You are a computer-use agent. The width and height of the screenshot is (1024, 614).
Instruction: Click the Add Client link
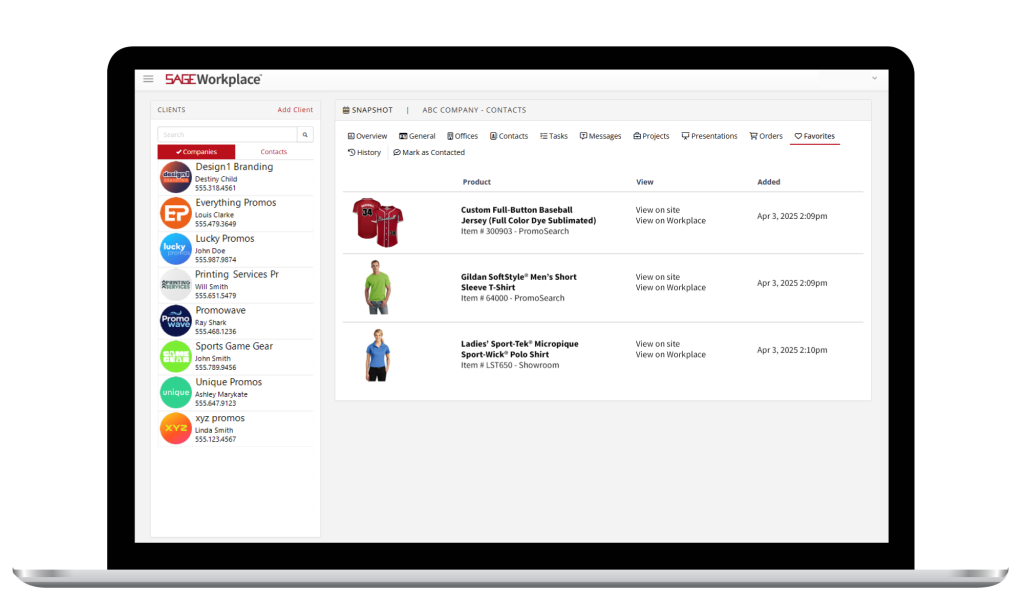click(295, 110)
